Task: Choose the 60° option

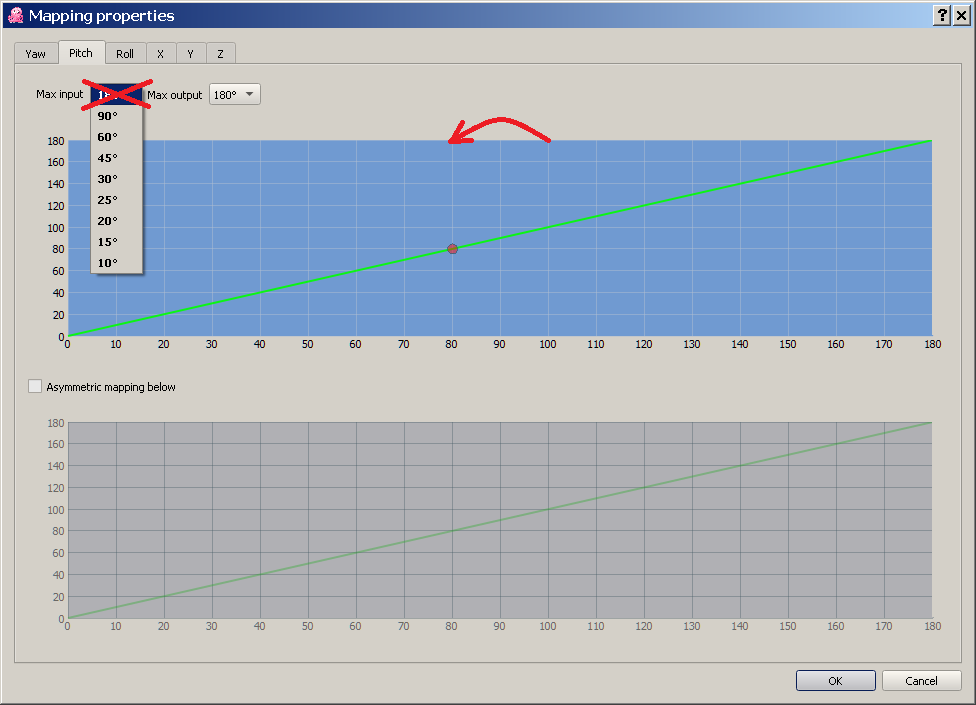Action: (x=108, y=136)
